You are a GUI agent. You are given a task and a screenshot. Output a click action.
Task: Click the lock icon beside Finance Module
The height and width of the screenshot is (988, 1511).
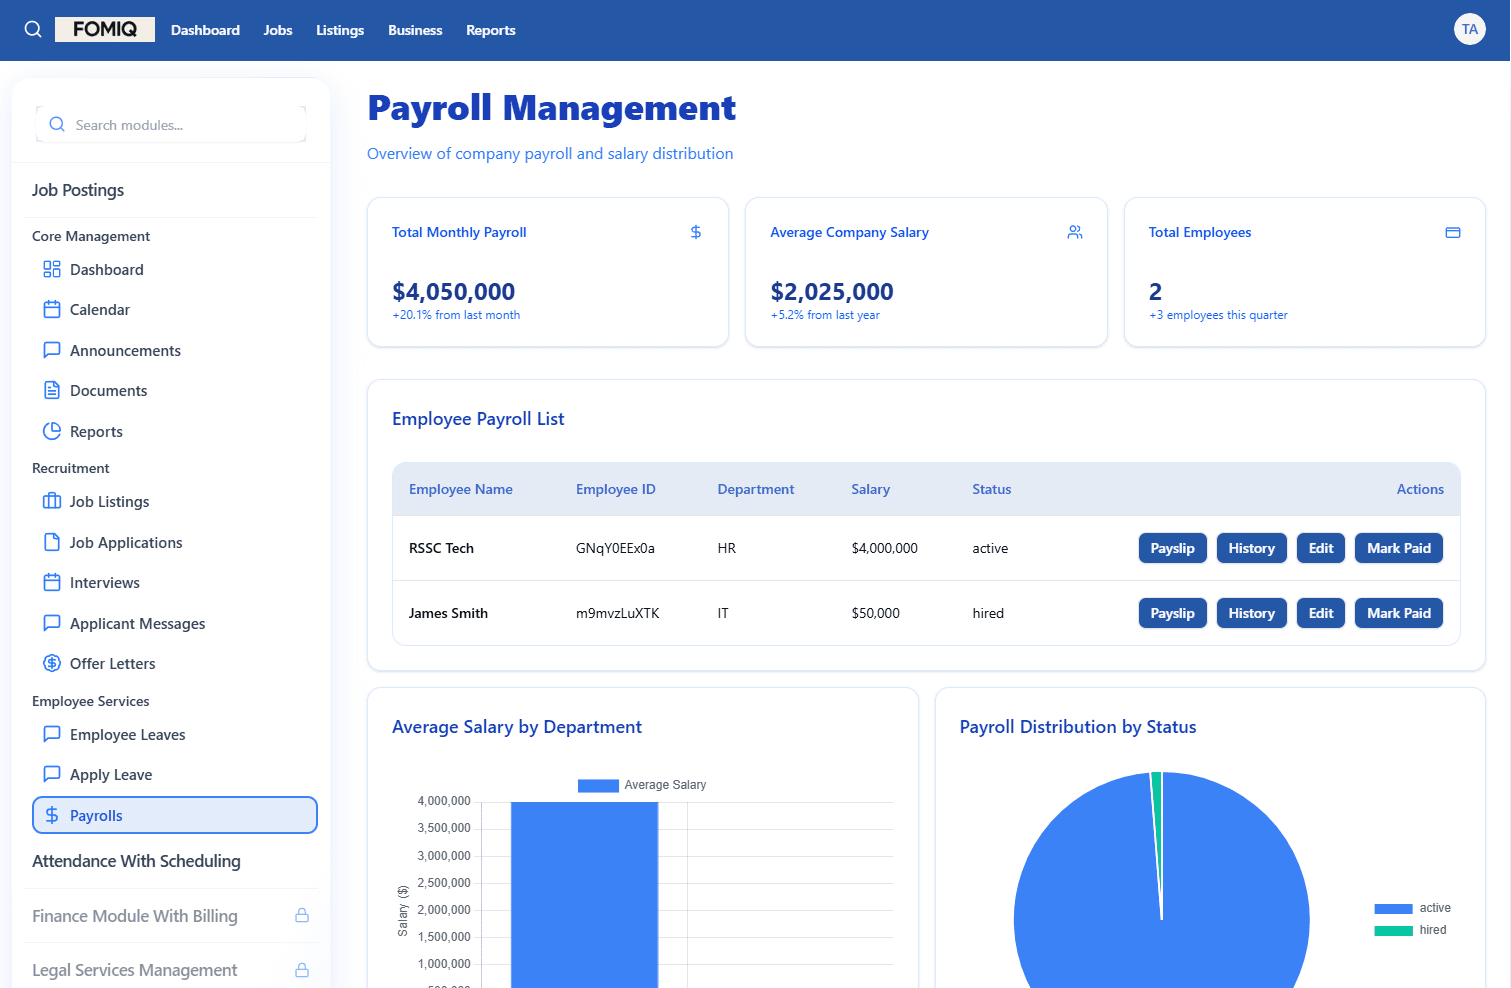click(x=302, y=916)
